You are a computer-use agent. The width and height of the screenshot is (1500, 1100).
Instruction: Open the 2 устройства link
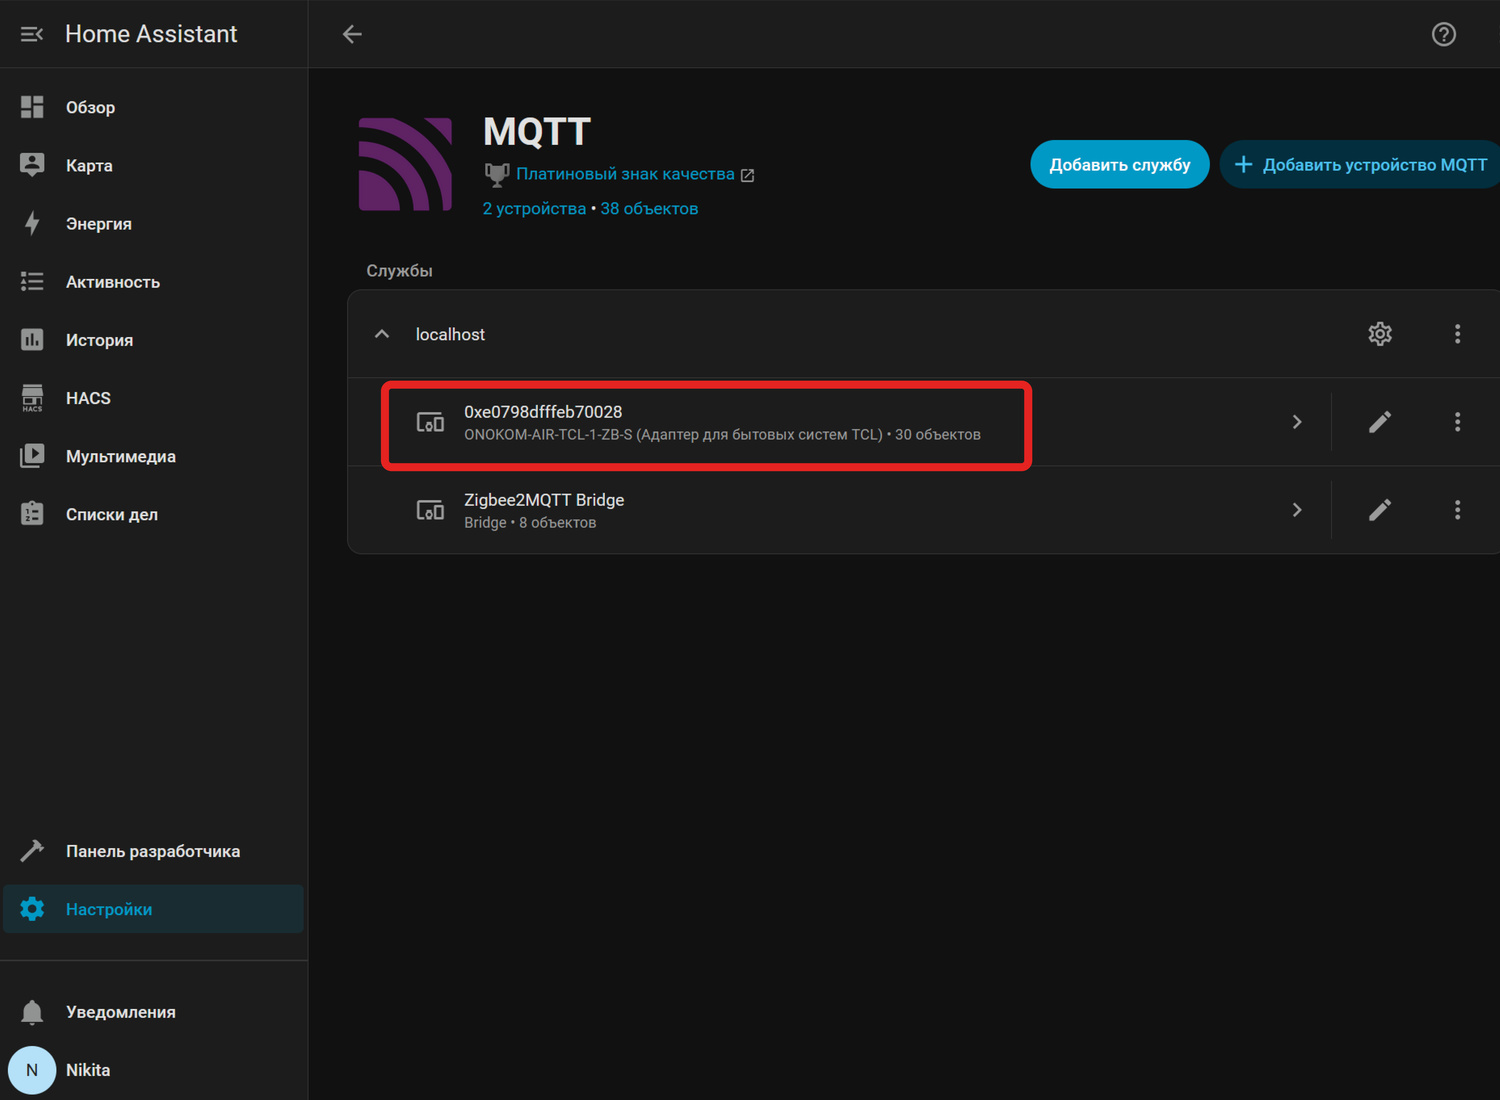tap(534, 208)
